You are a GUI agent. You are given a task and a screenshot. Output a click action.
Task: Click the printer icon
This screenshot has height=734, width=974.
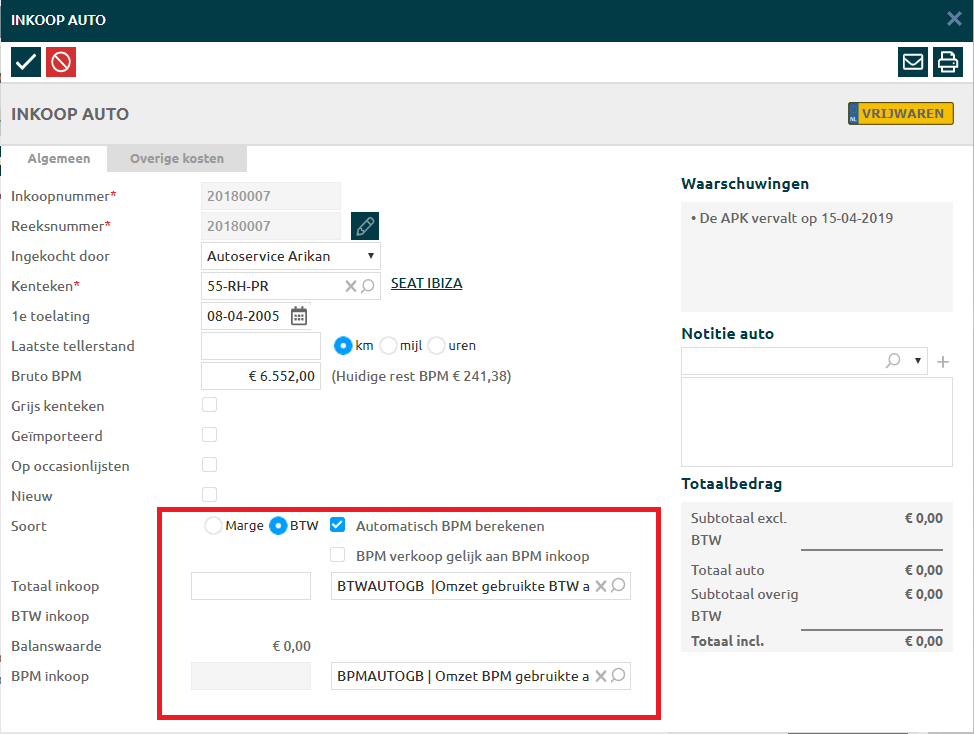pyautogui.click(x=946, y=62)
